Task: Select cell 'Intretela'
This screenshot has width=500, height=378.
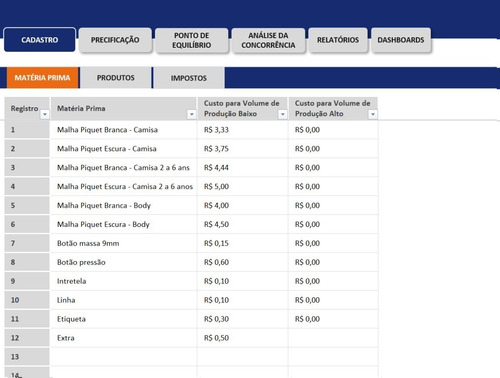Action: (x=124, y=281)
